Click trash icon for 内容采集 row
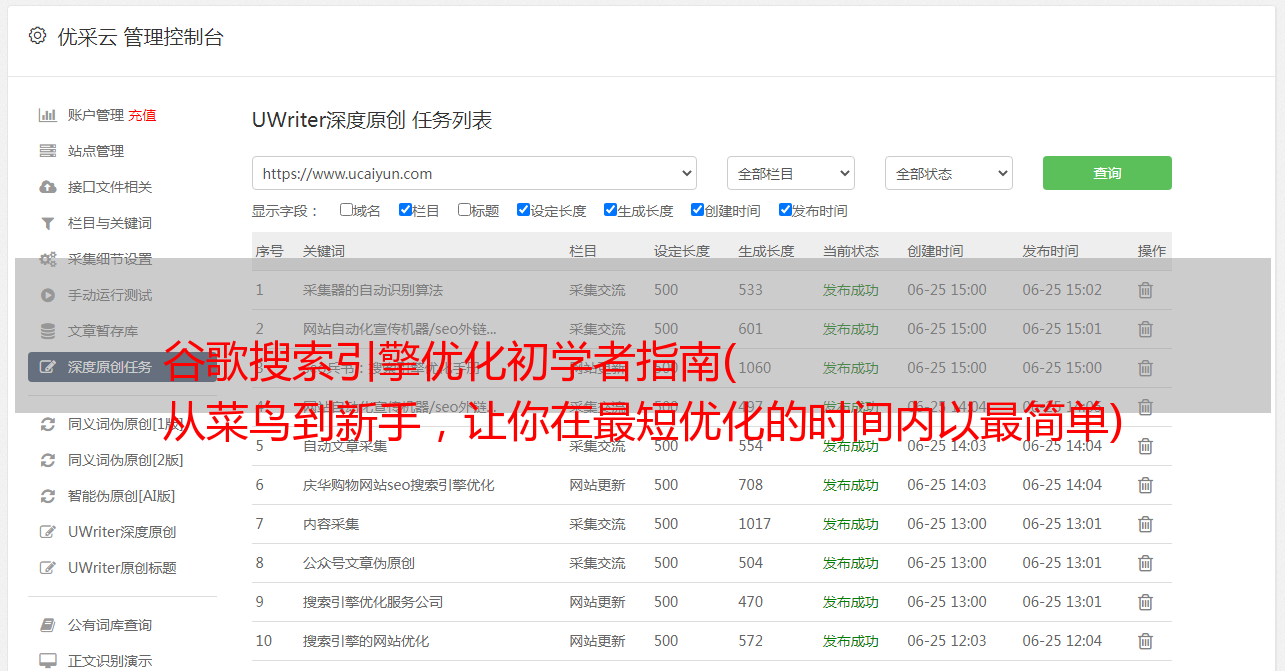 click(1145, 524)
